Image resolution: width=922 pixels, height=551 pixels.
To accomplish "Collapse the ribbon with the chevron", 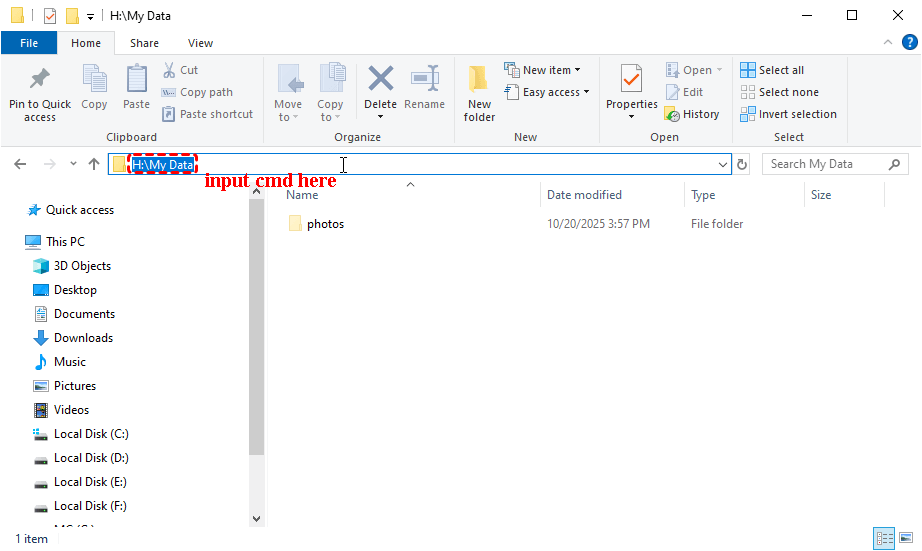I will point(886,43).
